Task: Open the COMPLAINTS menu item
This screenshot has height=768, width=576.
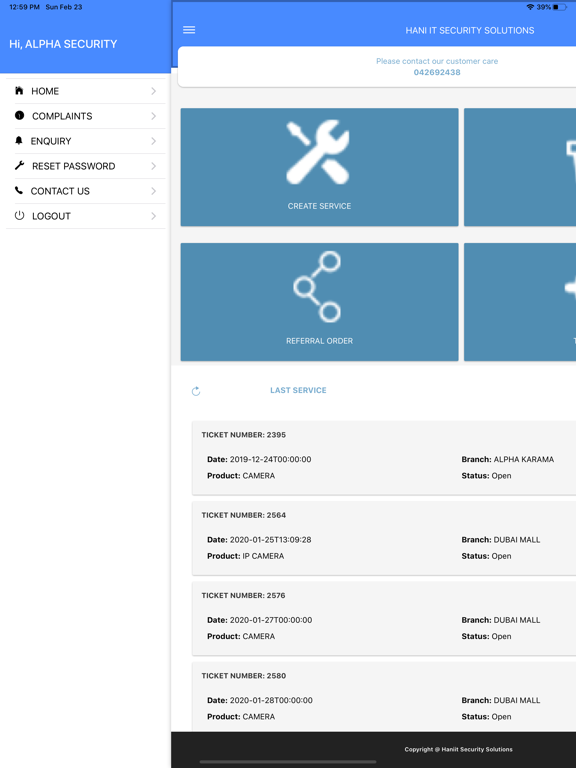Action: tap(86, 116)
